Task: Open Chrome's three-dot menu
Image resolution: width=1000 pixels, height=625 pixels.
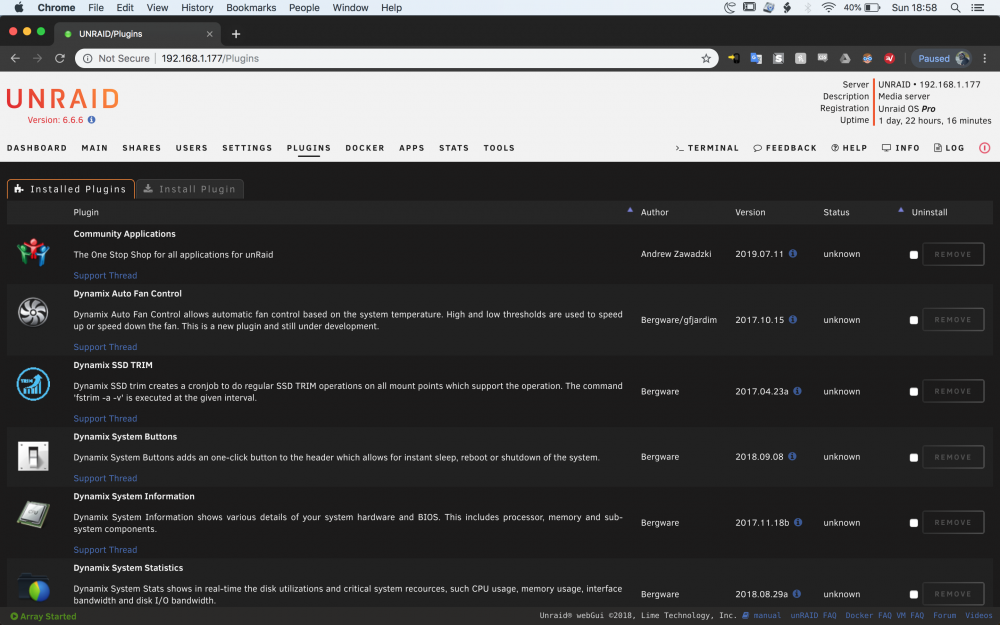Action: pos(985,59)
